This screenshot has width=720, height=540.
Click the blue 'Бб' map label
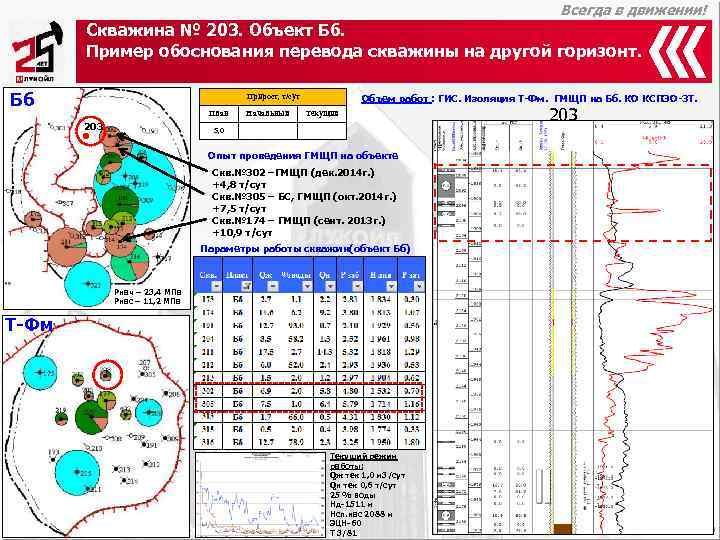point(22,99)
